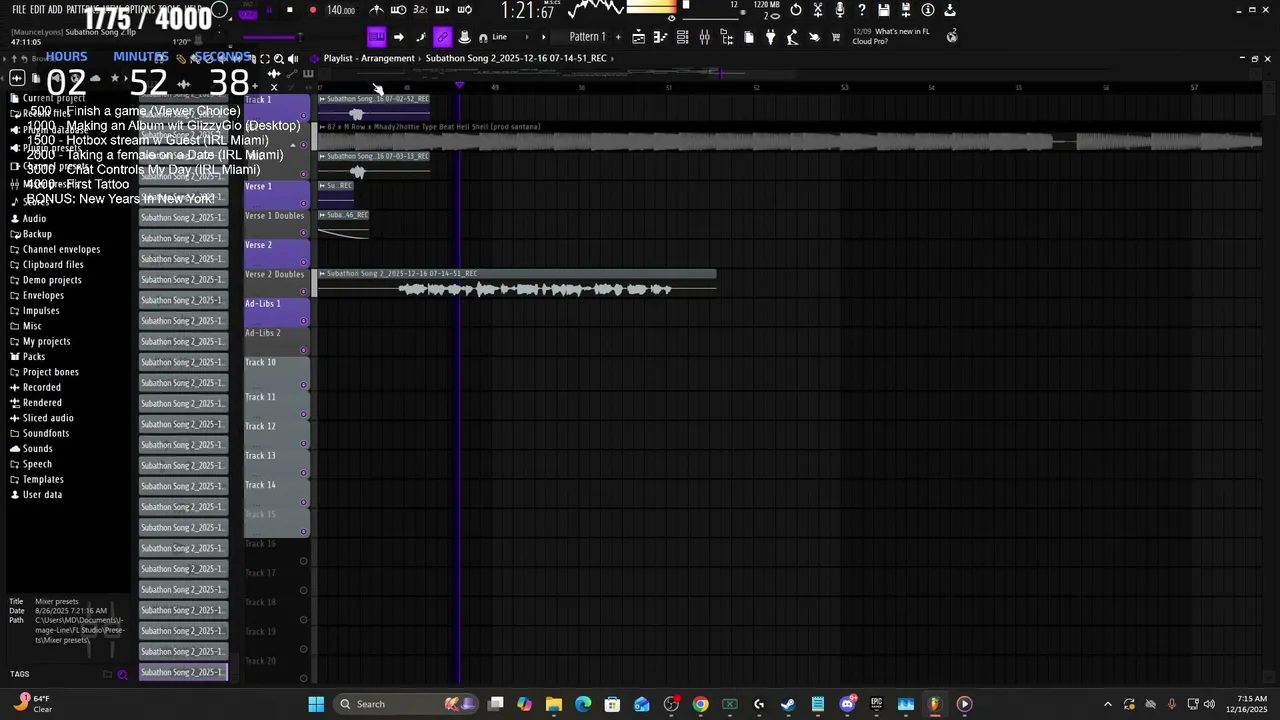Open the My projects folder

(x=46, y=341)
